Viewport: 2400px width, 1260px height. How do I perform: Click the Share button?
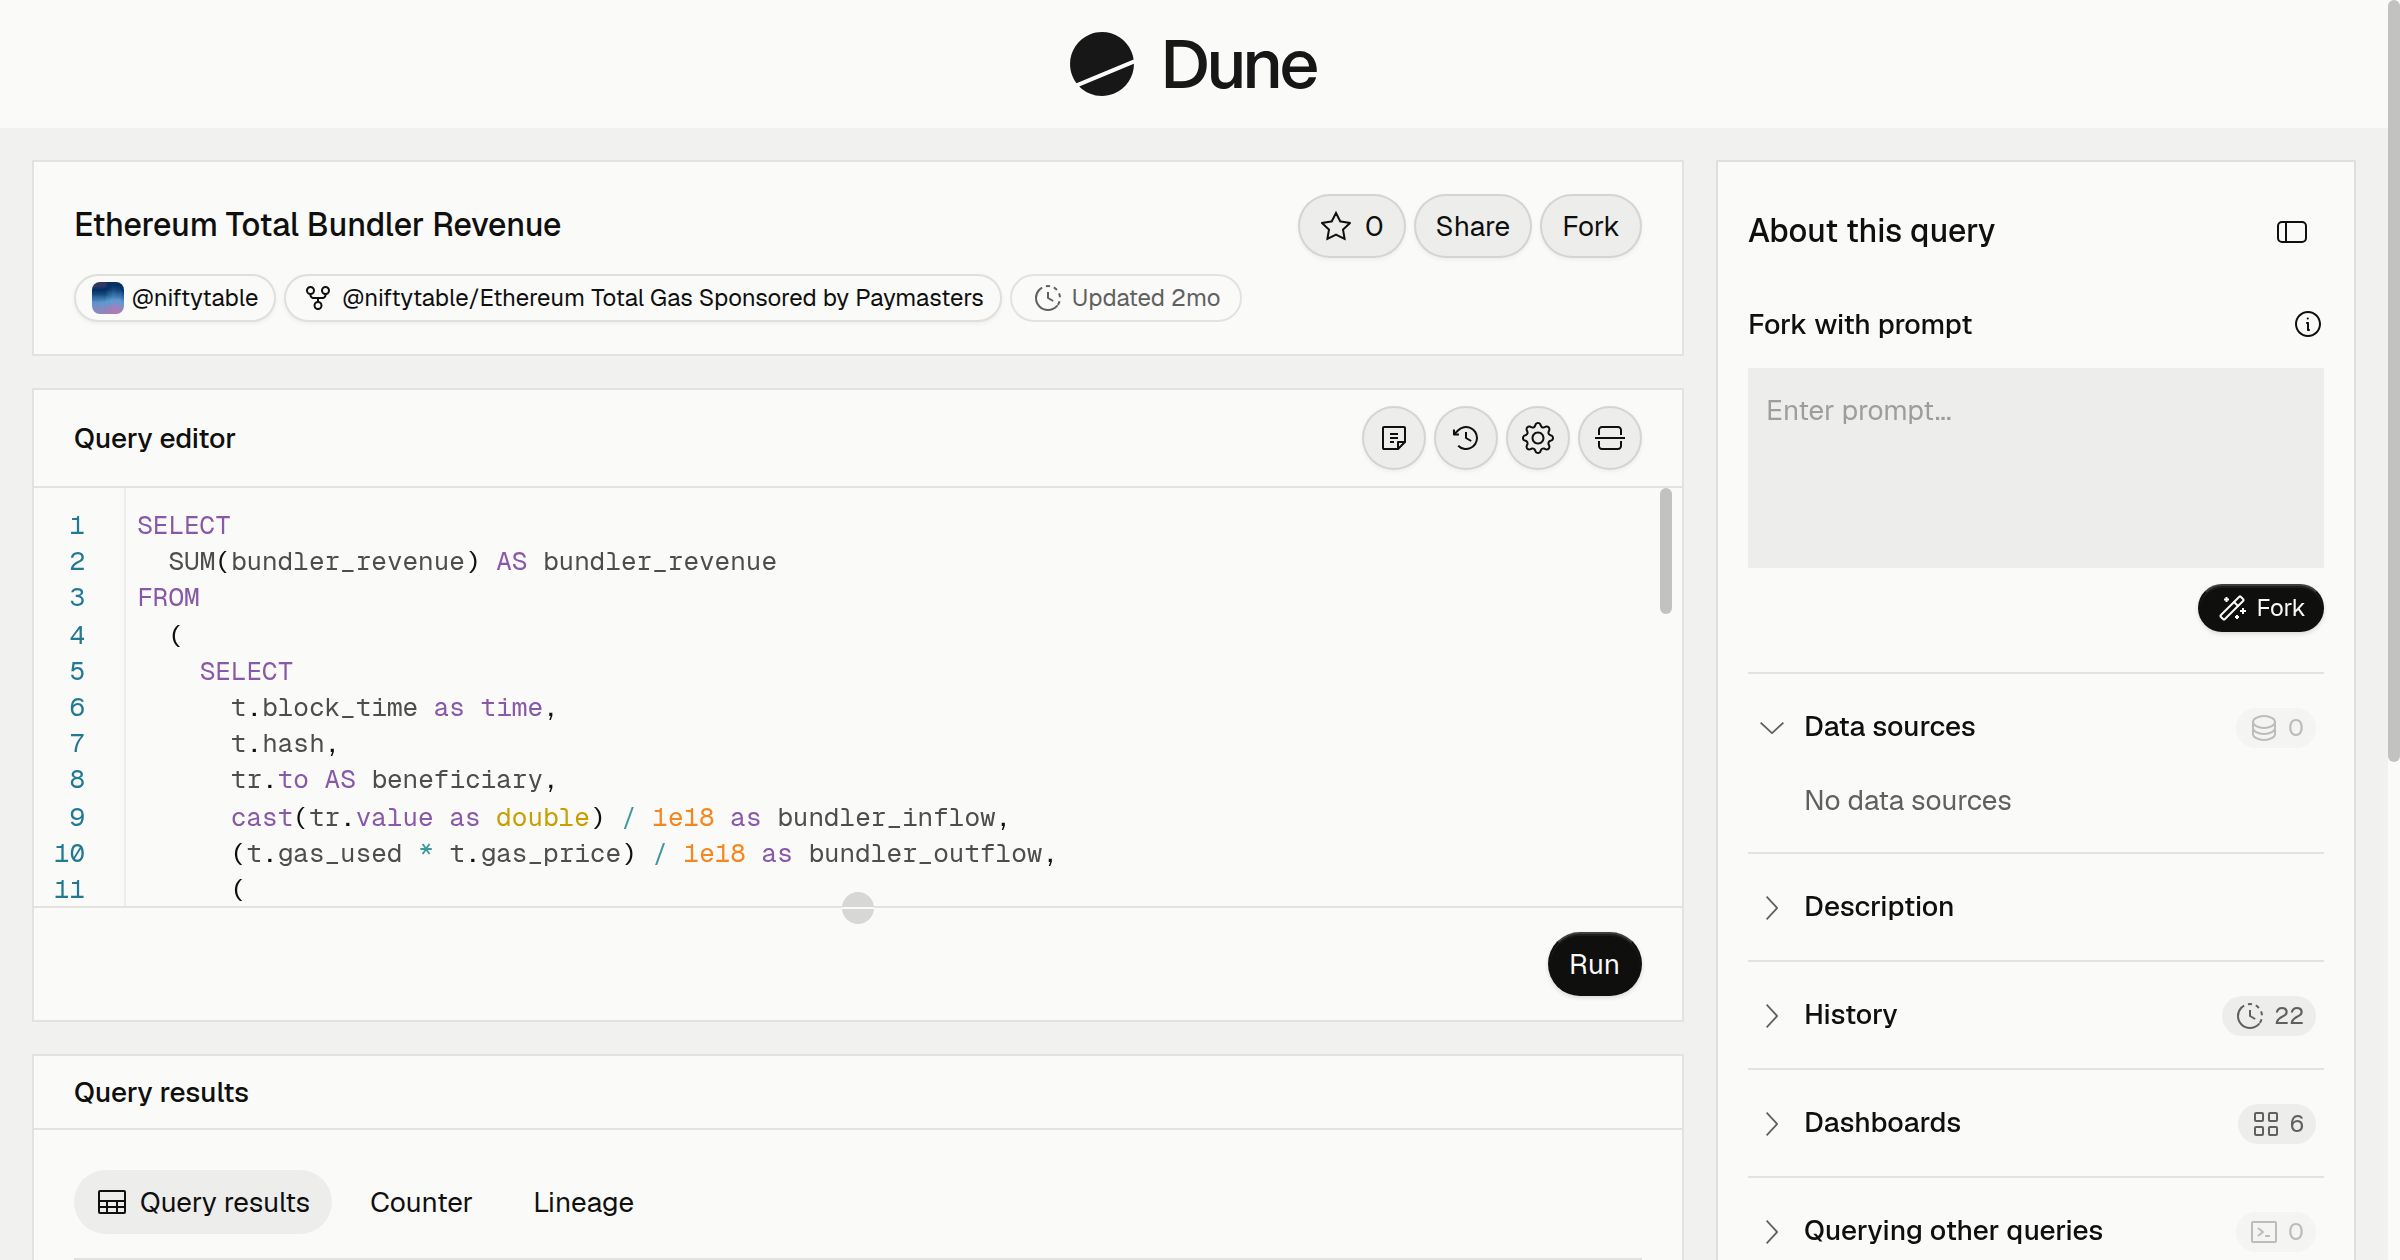pyautogui.click(x=1472, y=226)
